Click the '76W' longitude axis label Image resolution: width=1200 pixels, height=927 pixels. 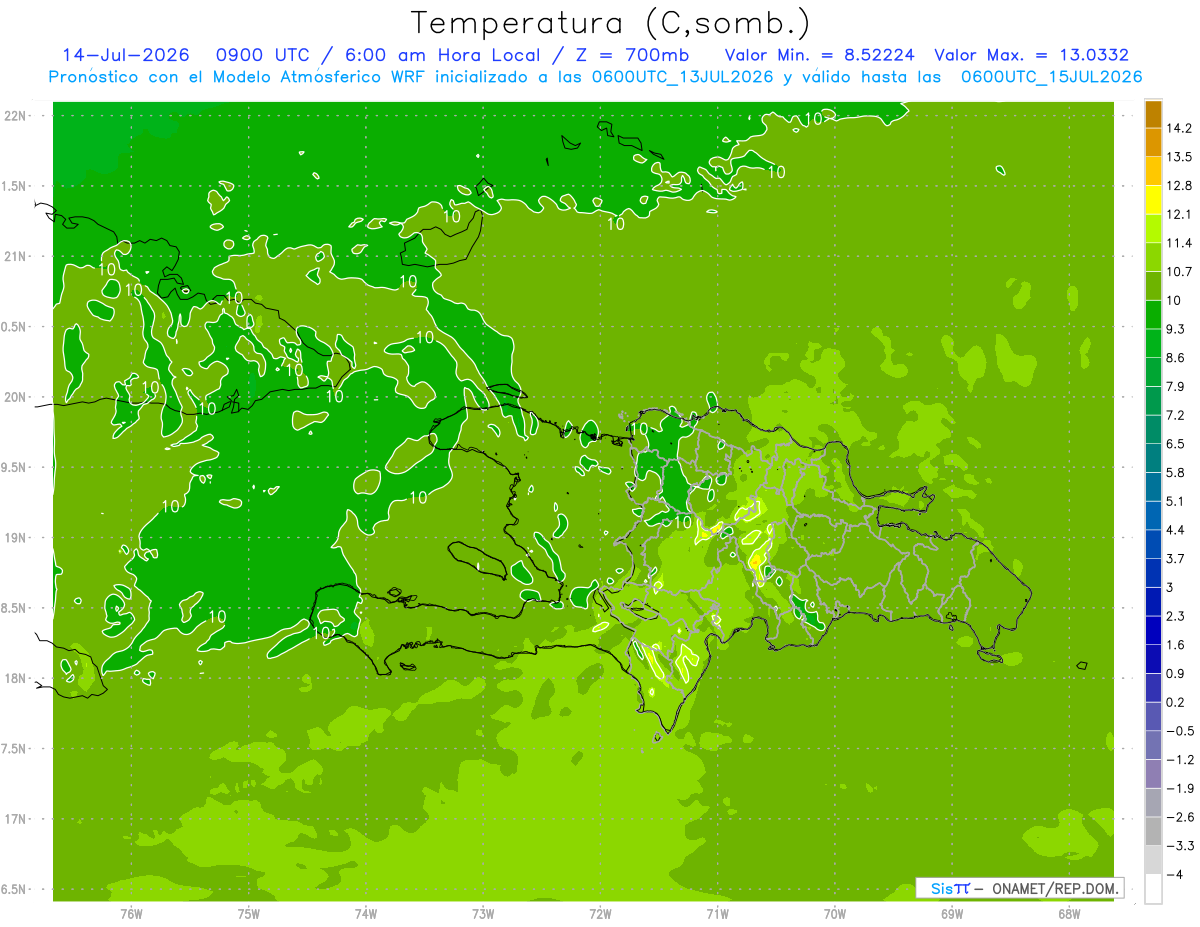click(x=131, y=914)
